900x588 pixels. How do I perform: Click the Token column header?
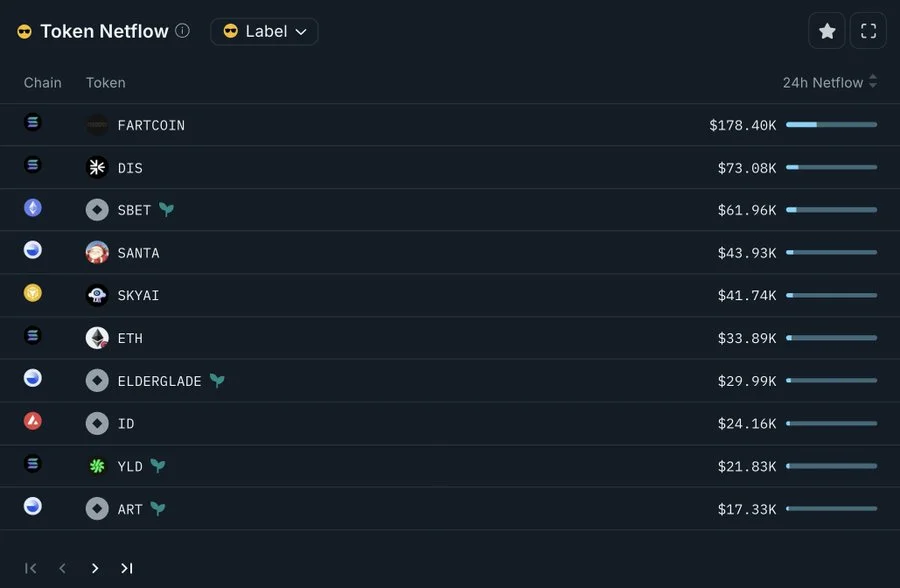pyautogui.click(x=105, y=82)
